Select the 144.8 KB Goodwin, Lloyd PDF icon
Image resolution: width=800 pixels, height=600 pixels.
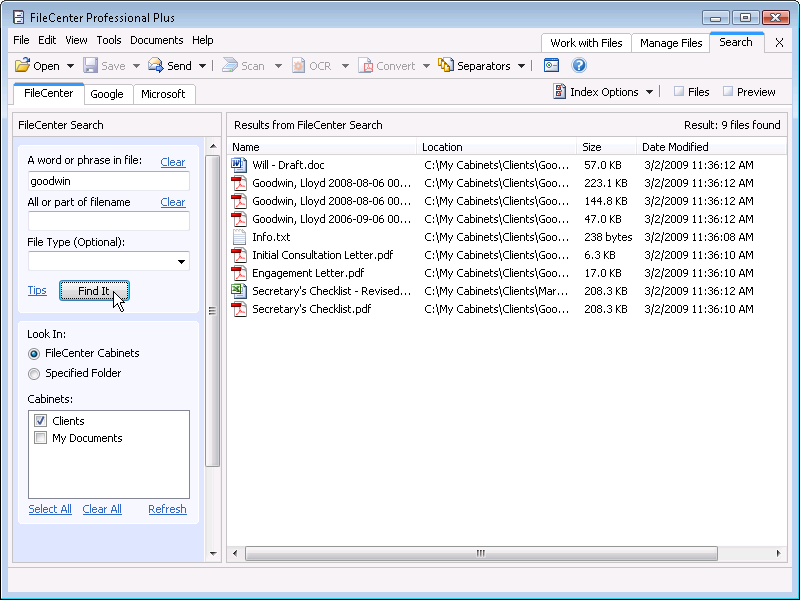click(239, 201)
